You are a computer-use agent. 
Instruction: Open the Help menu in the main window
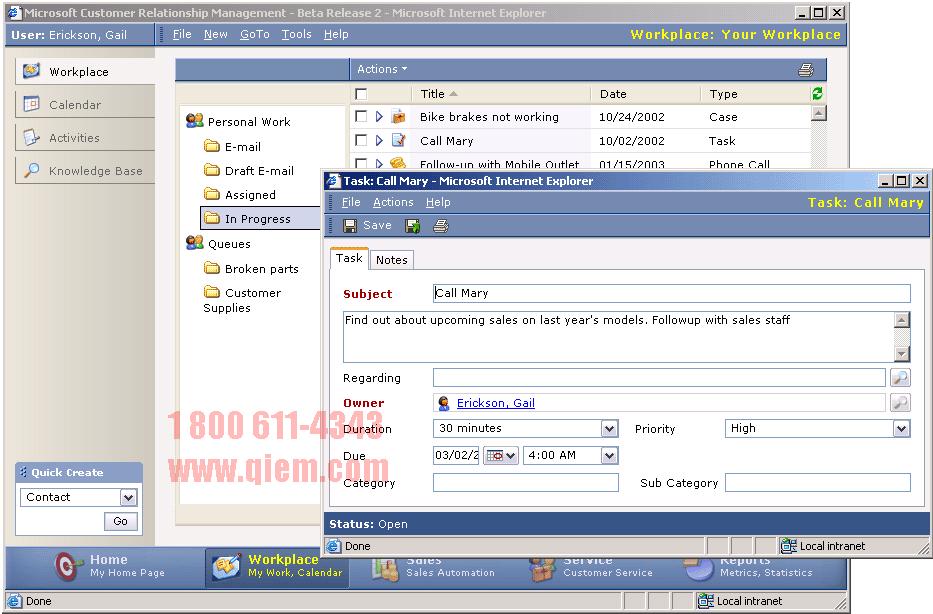point(336,35)
